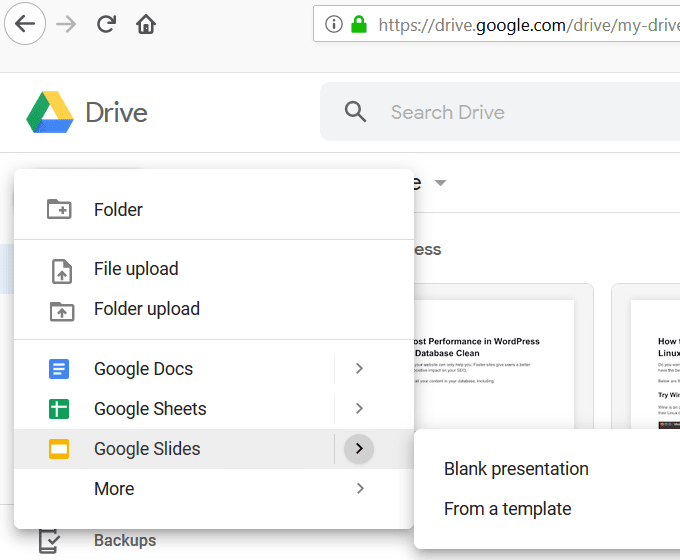
Task: Go to the browser home page icon
Action: click(x=146, y=24)
